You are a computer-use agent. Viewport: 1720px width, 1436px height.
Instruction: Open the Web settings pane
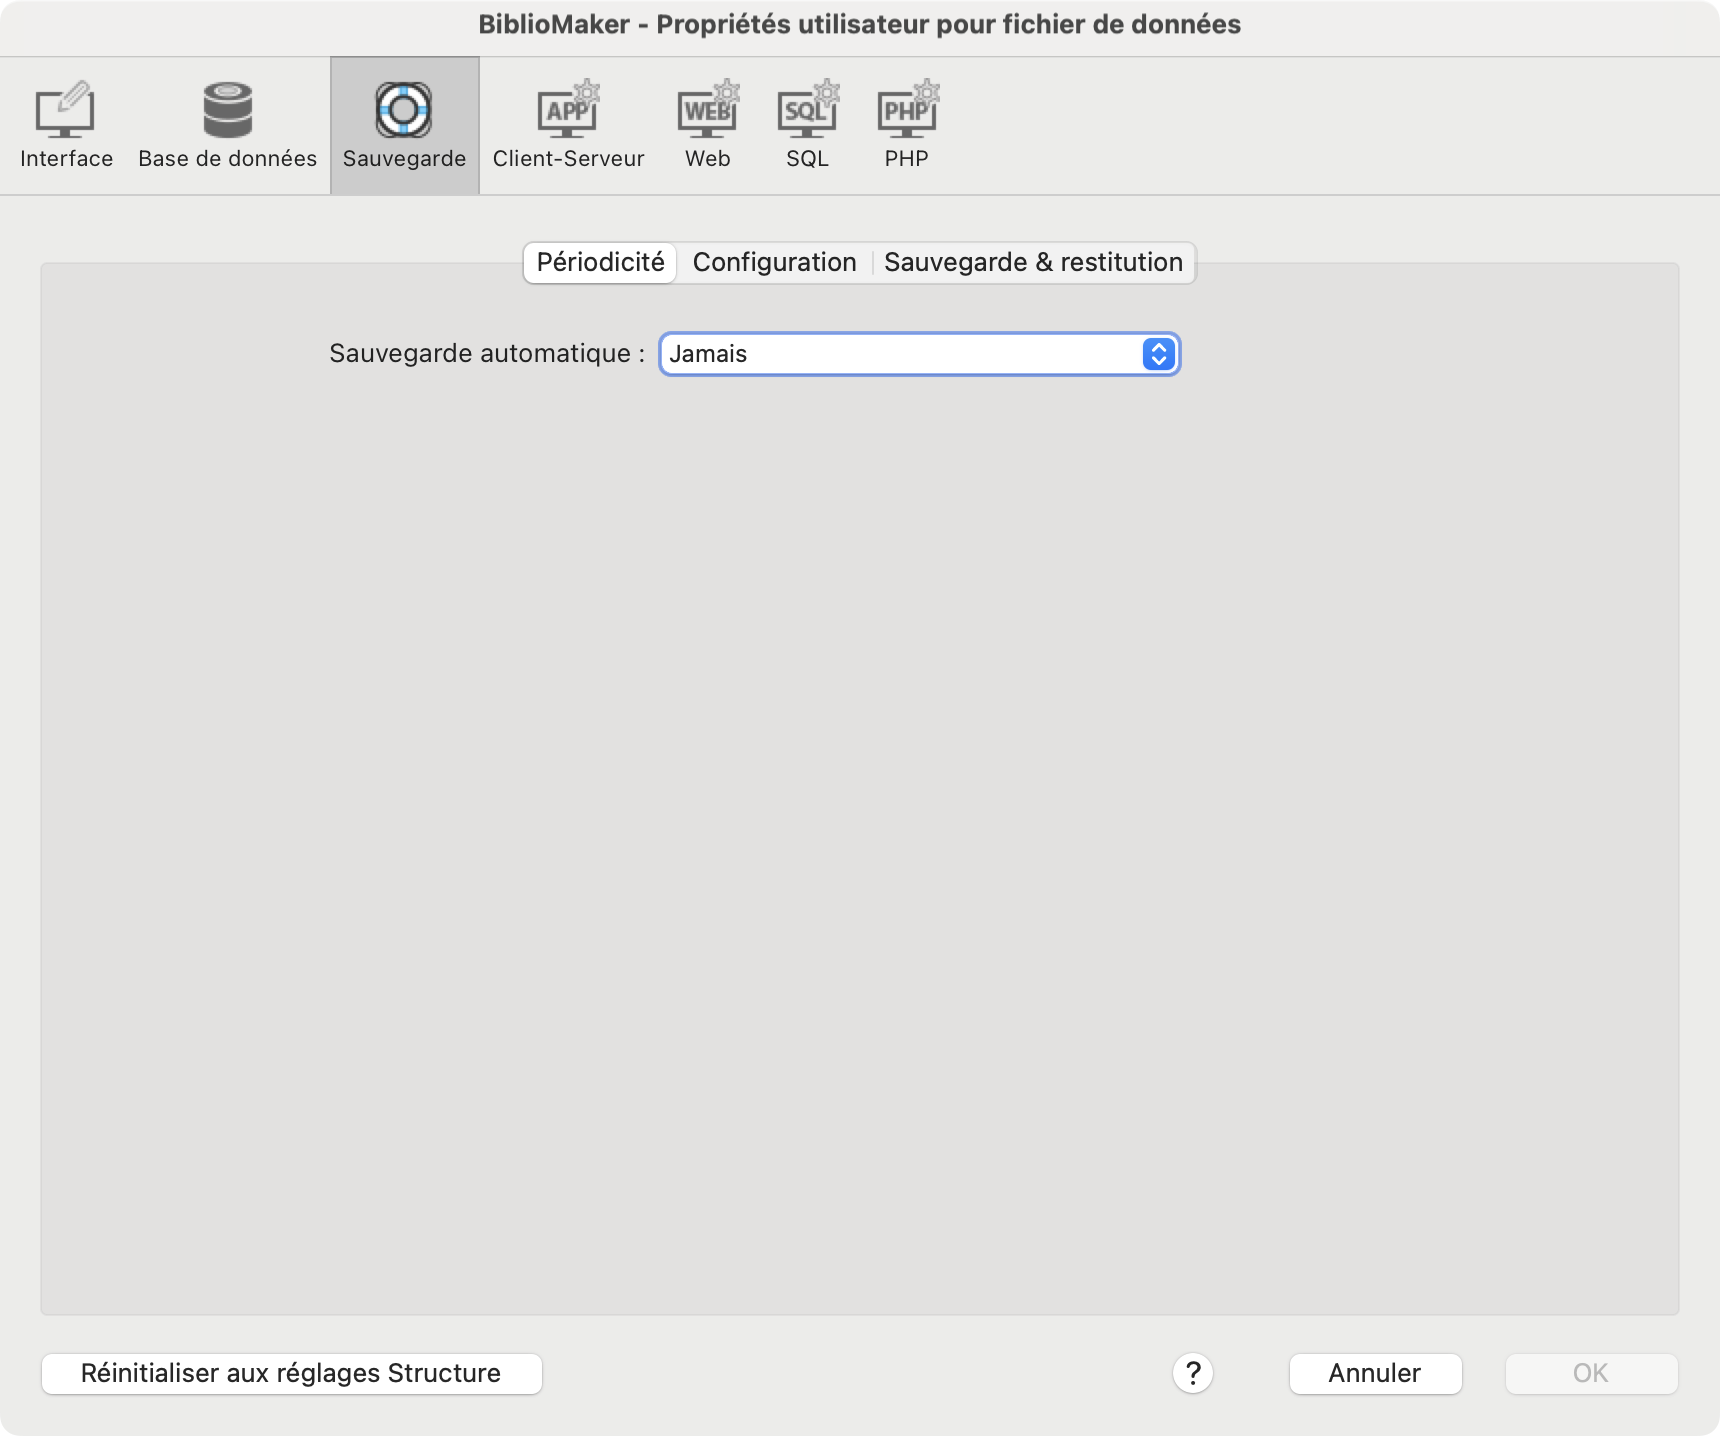point(707,125)
